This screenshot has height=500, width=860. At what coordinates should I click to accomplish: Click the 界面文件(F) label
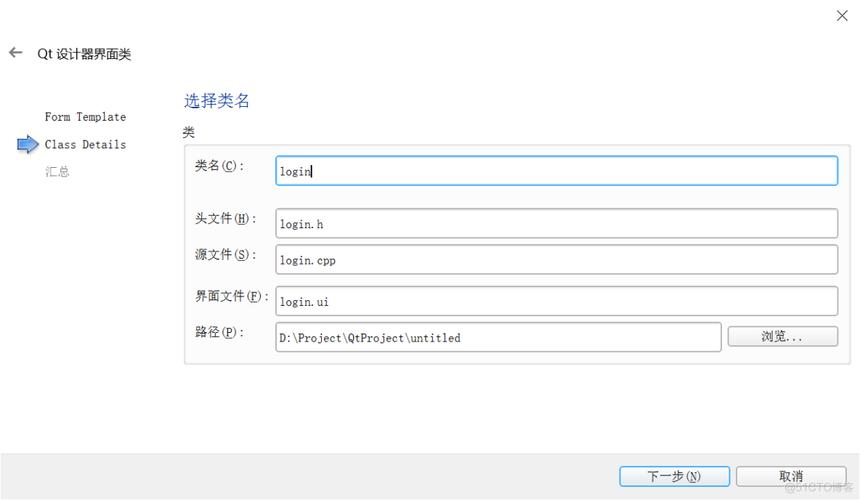[x=231, y=296]
